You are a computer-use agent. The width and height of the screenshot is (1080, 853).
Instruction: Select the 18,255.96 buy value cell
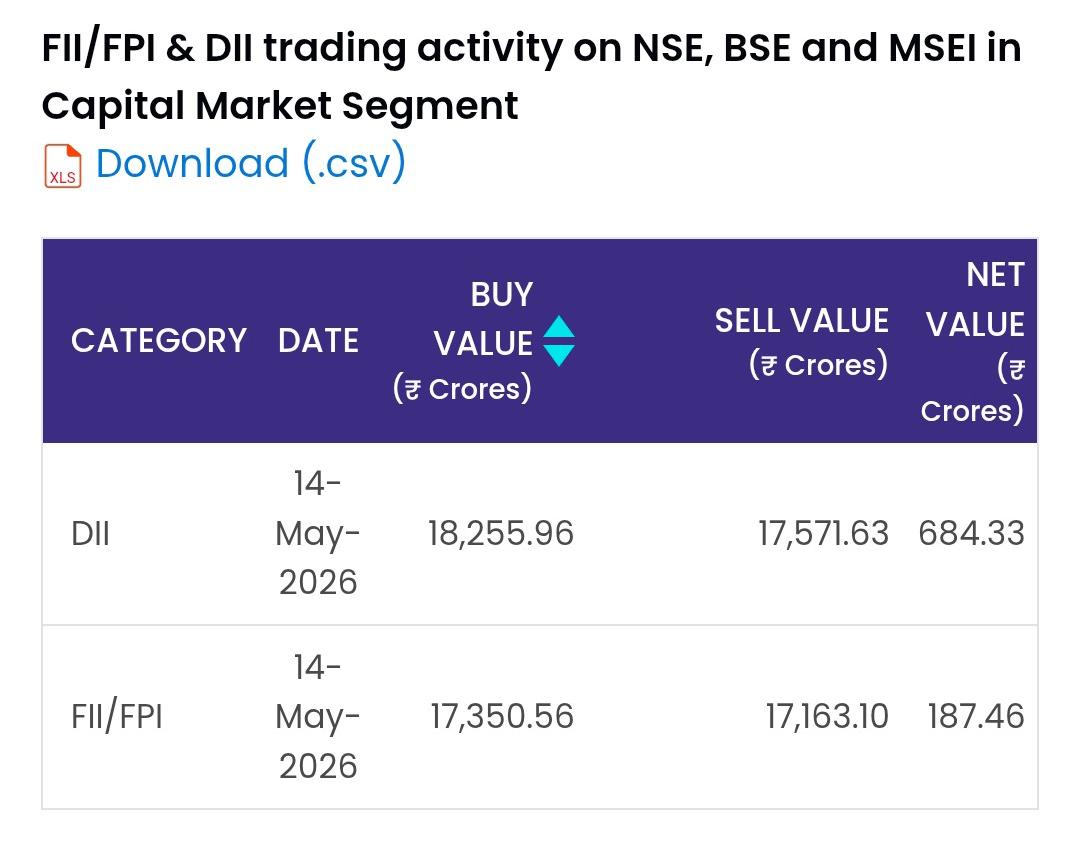[501, 534]
